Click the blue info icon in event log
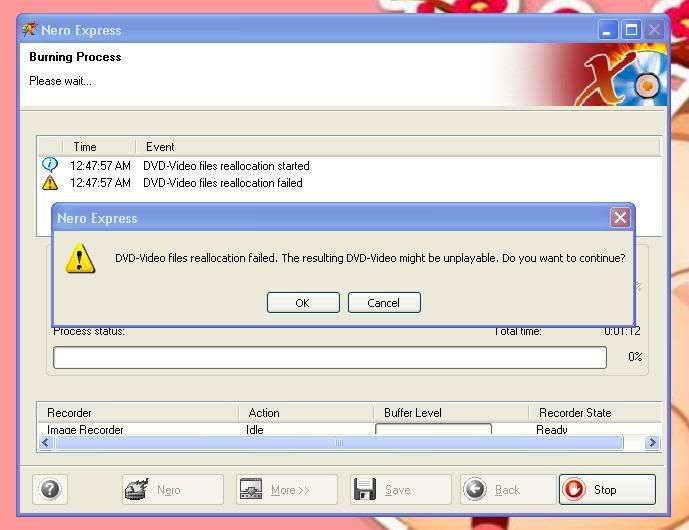 click(x=50, y=165)
